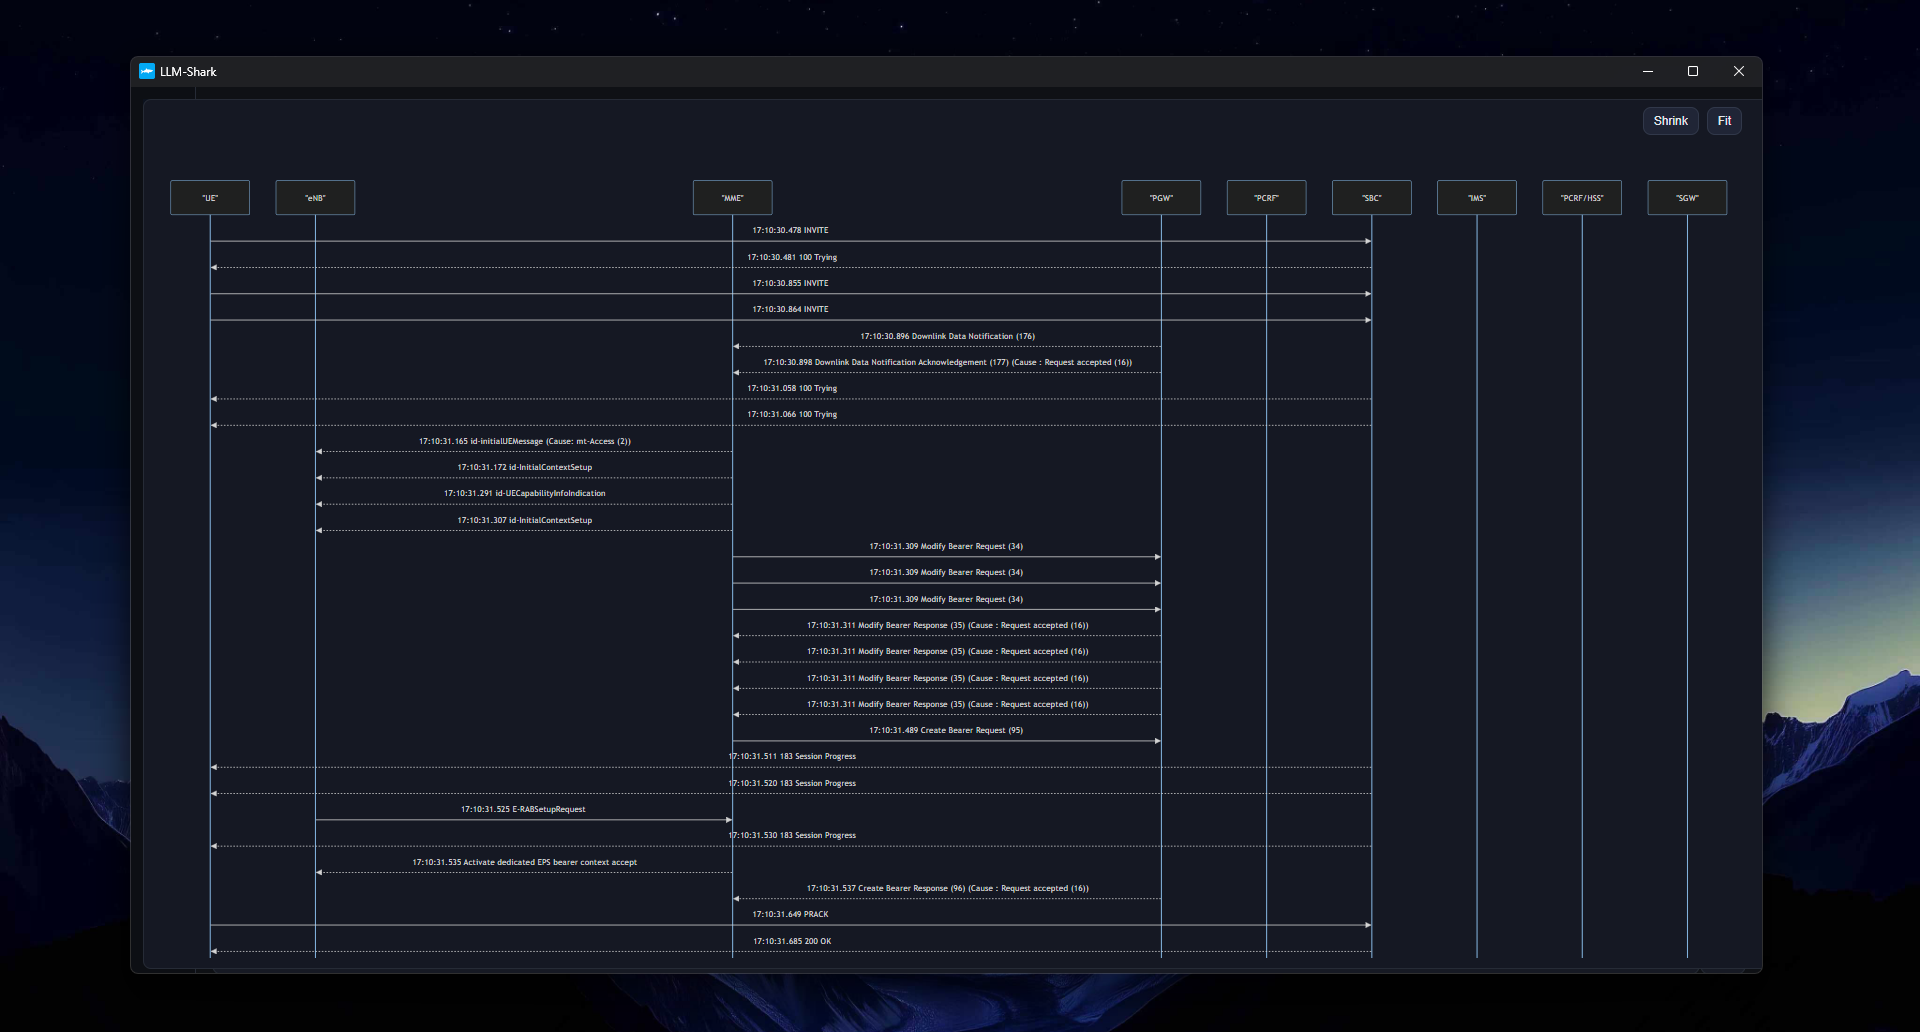1920x1032 pixels.
Task: Minimize the LLM-Shark window
Action: pos(1647,71)
